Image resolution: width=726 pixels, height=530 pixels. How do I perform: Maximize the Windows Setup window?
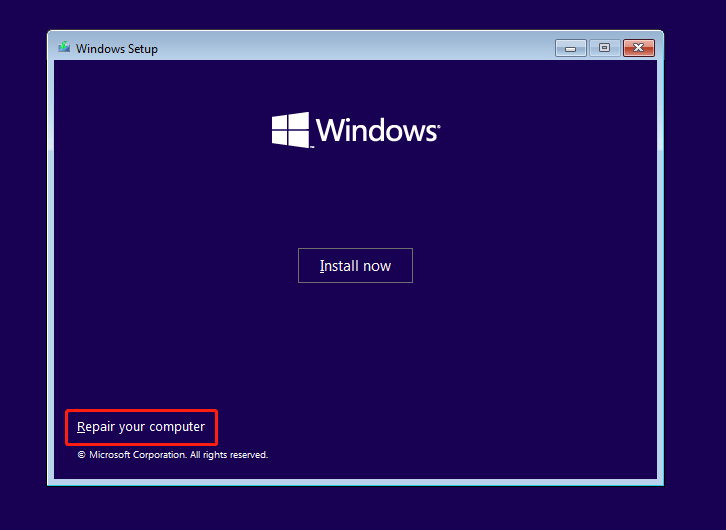[x=604, y=48]
